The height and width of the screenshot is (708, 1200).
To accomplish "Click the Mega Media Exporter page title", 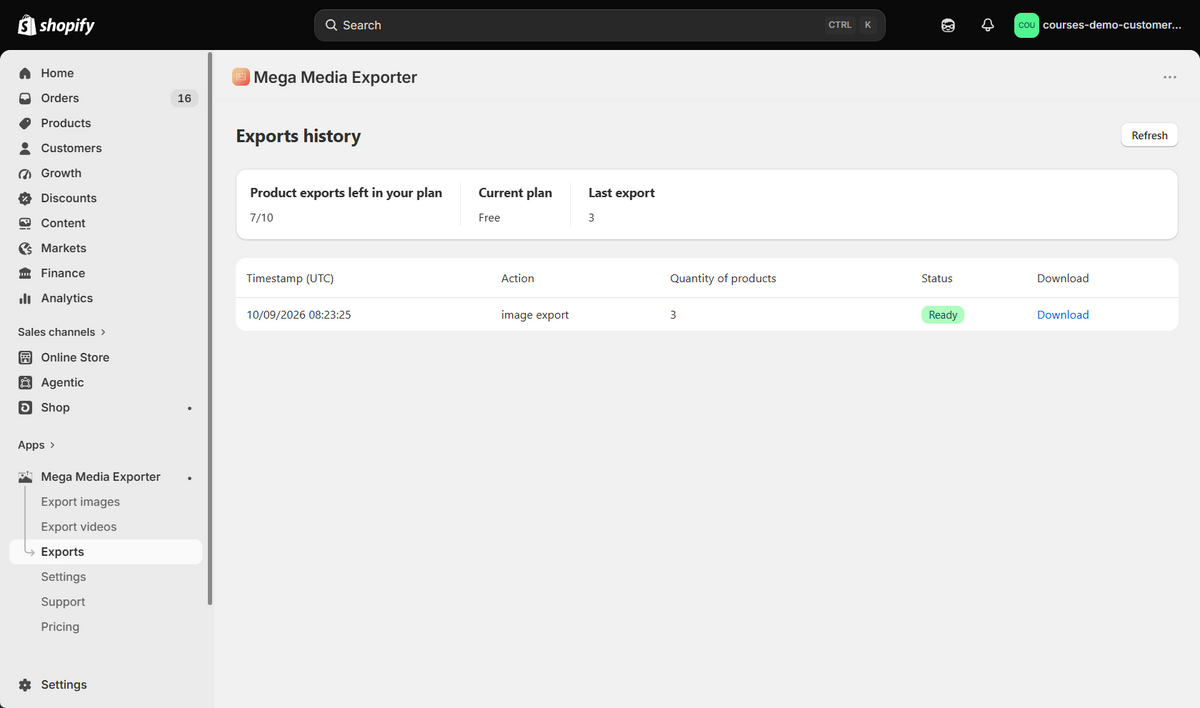I will (335, 77).
